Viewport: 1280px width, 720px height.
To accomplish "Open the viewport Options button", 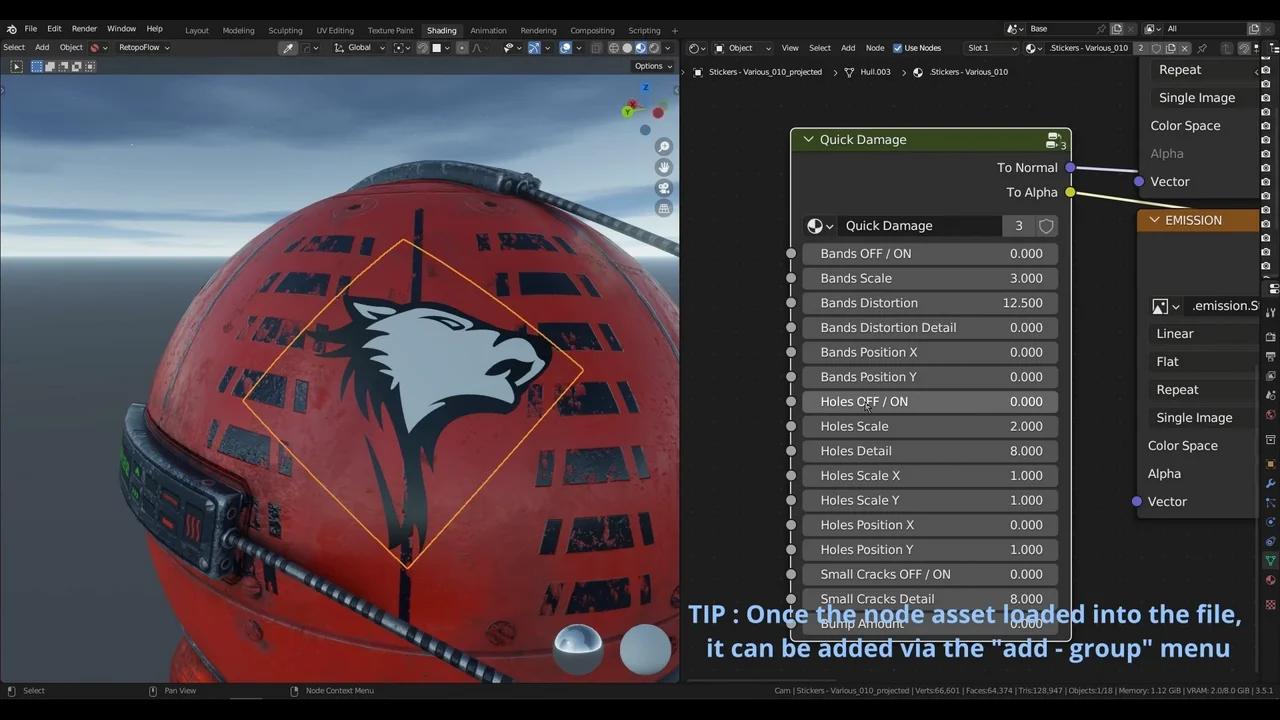I will [652, 65].
